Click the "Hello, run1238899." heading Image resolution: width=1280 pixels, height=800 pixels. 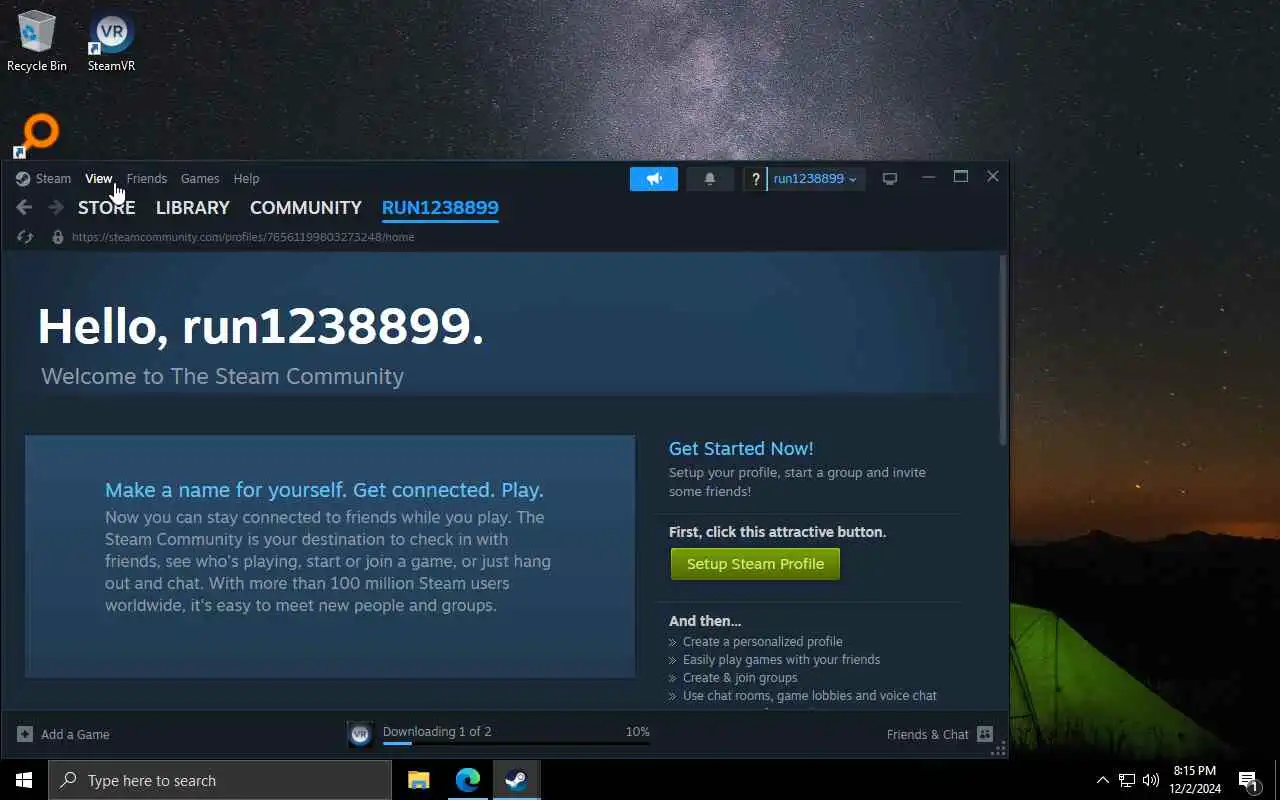coord(261,326)
